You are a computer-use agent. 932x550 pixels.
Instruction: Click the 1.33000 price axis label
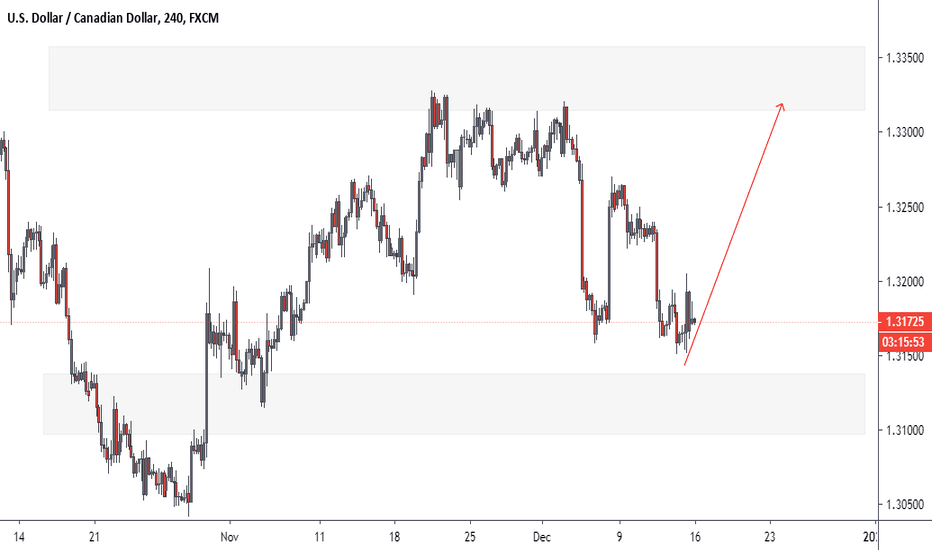(x=905, y=132)
